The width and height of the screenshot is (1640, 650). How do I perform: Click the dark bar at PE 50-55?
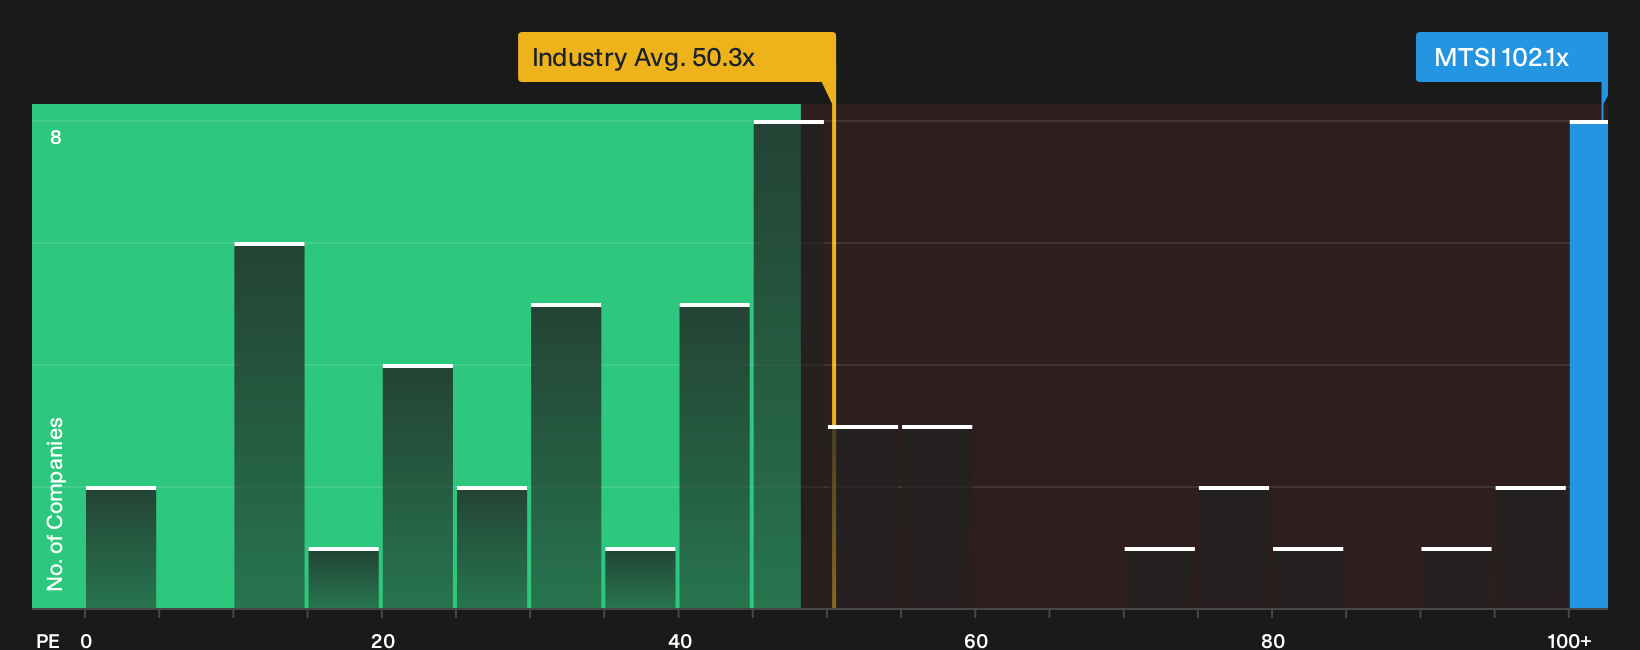click(x=863, y=517)
